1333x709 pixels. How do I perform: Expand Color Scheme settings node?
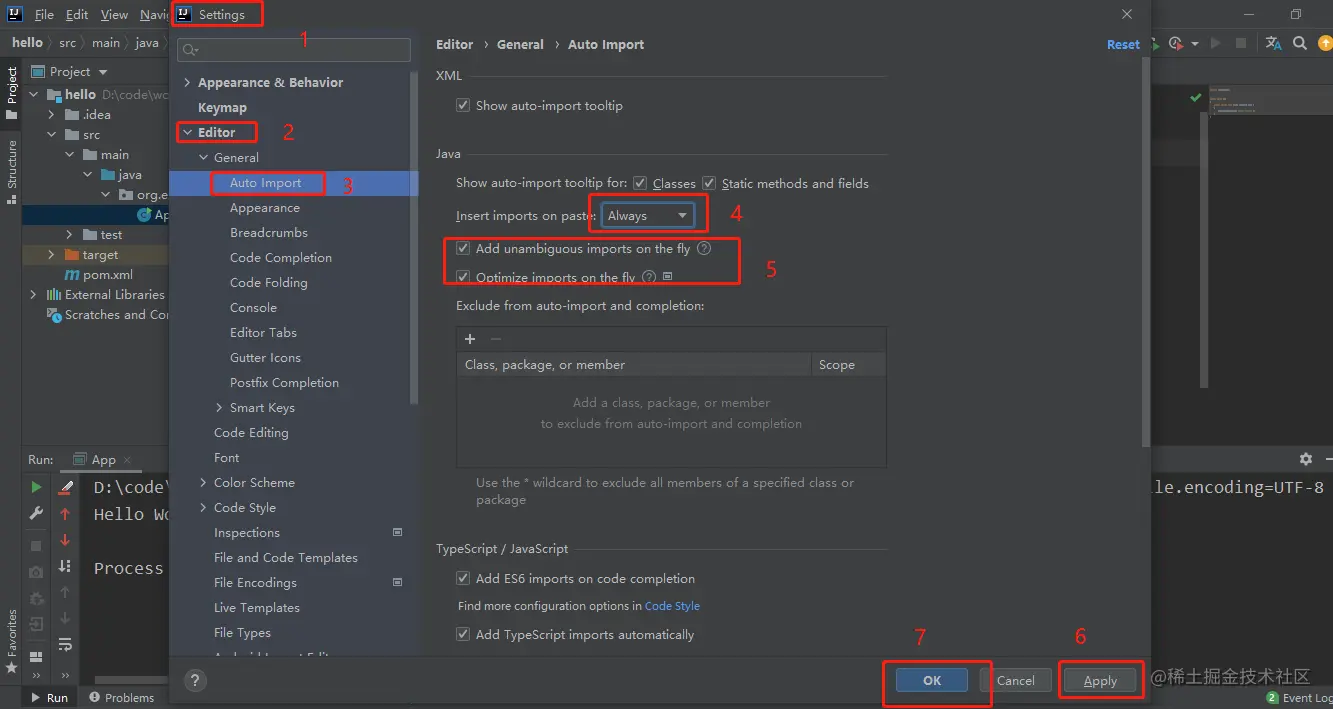tap(203, 483)
